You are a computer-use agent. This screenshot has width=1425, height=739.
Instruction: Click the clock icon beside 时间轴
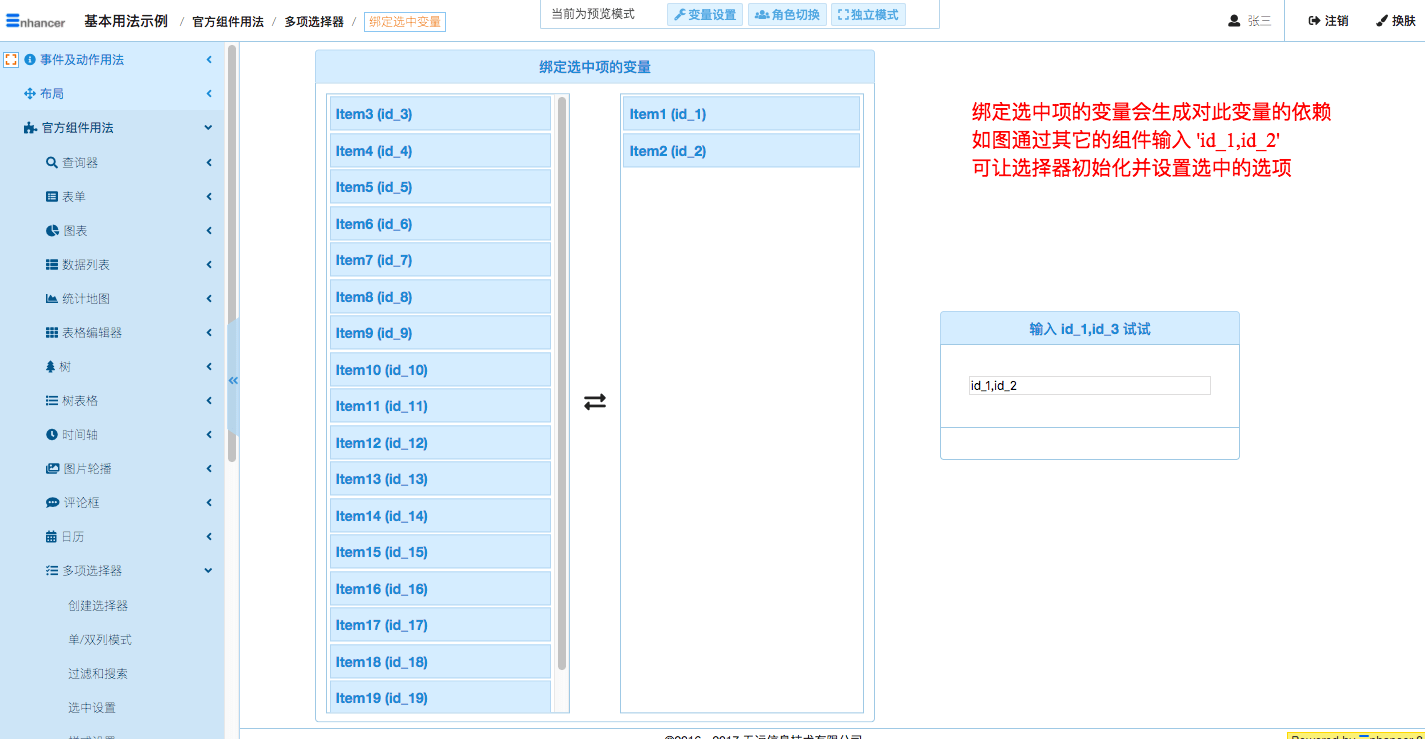[52, 435]
